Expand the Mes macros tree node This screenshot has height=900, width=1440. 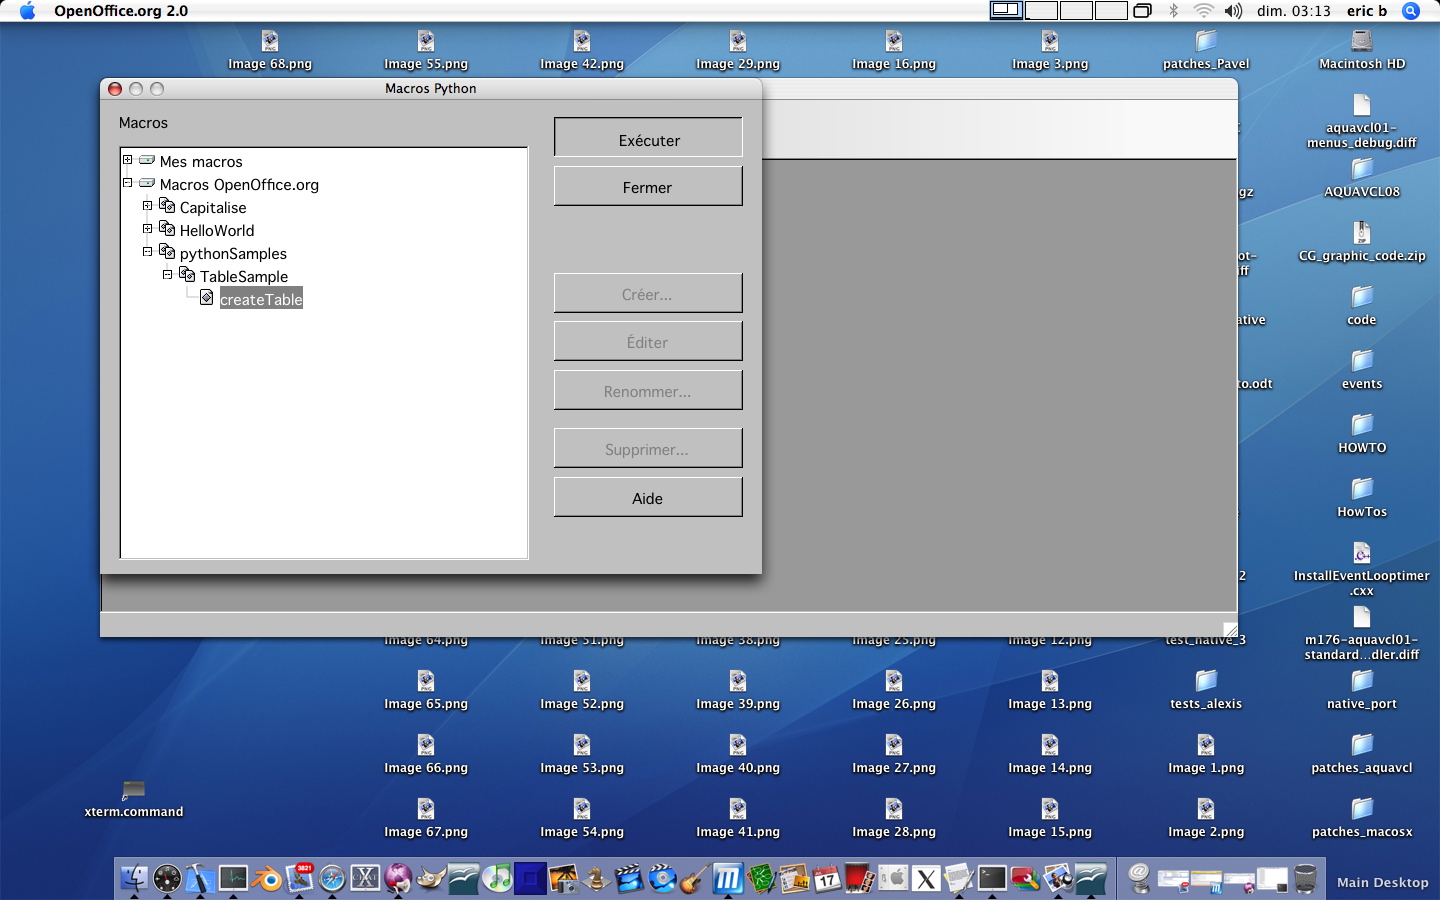coord(128,160)
